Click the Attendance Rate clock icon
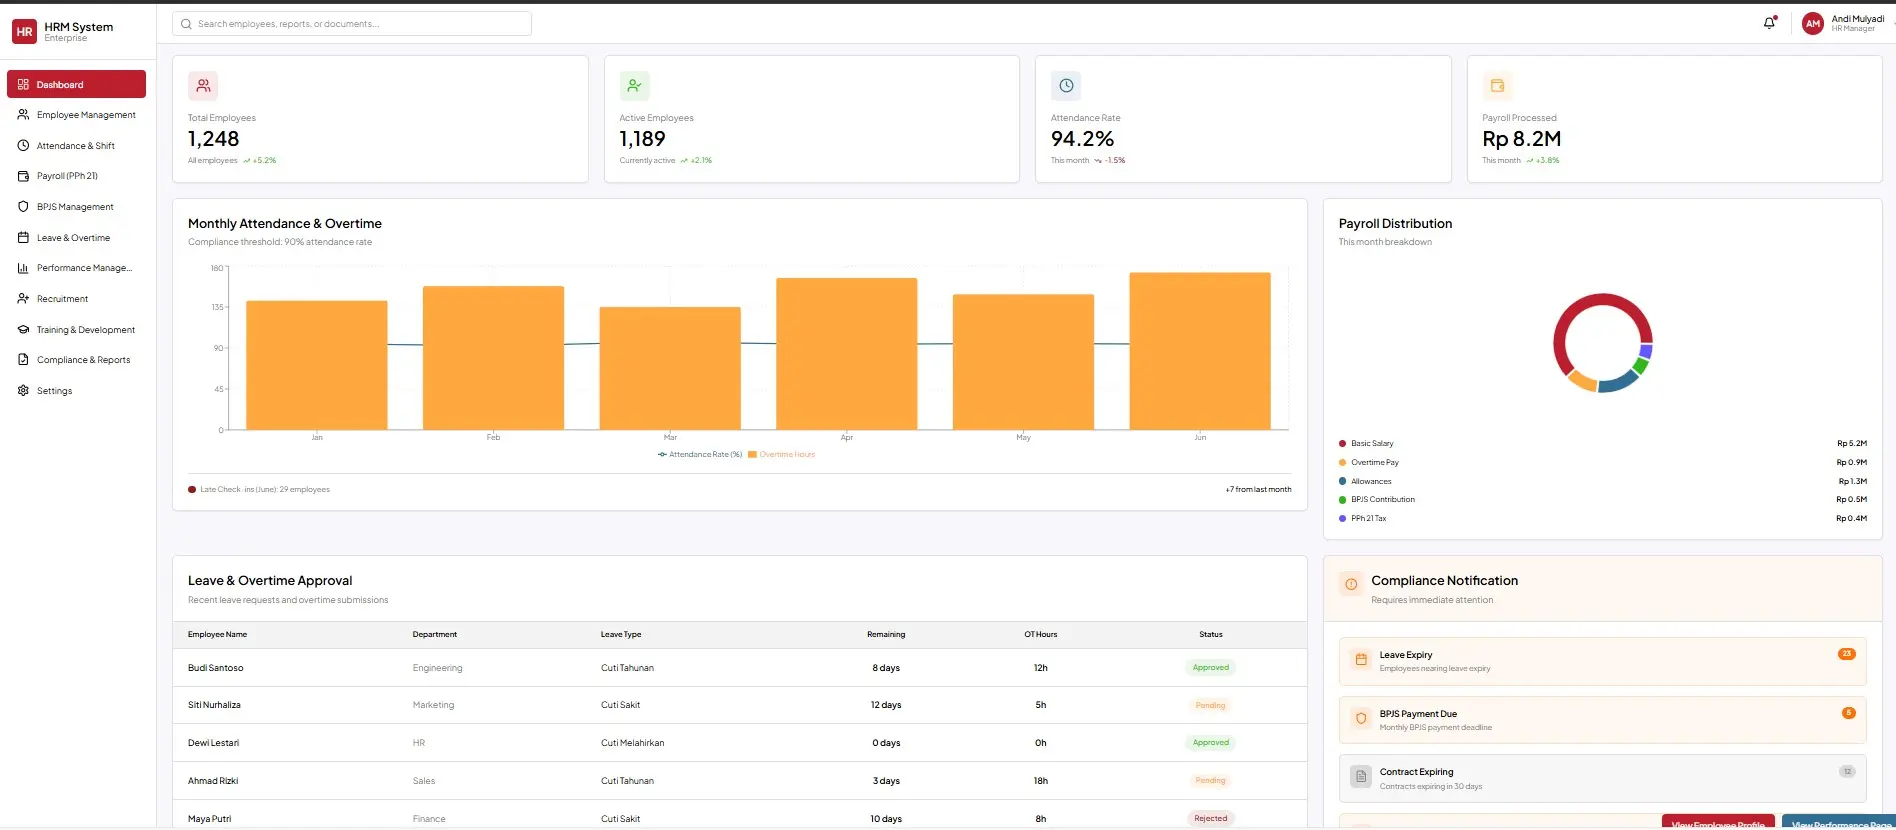The image size is (1896, 830). coord(1066,86)
